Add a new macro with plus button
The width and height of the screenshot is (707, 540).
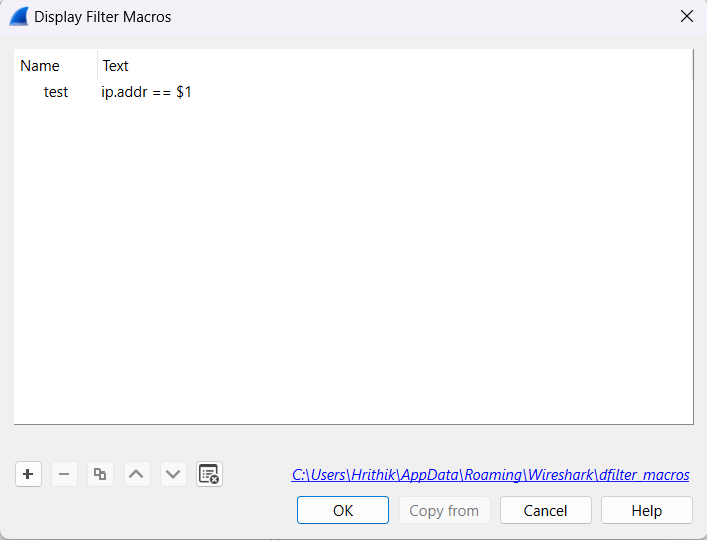pyautogui.click(x=28, y=474)
